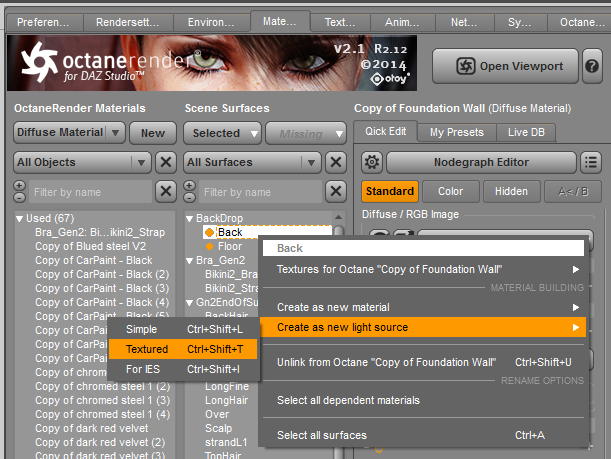
Task: Select Copy of chromed steel 1 (3)
Action: pos(102,400)
